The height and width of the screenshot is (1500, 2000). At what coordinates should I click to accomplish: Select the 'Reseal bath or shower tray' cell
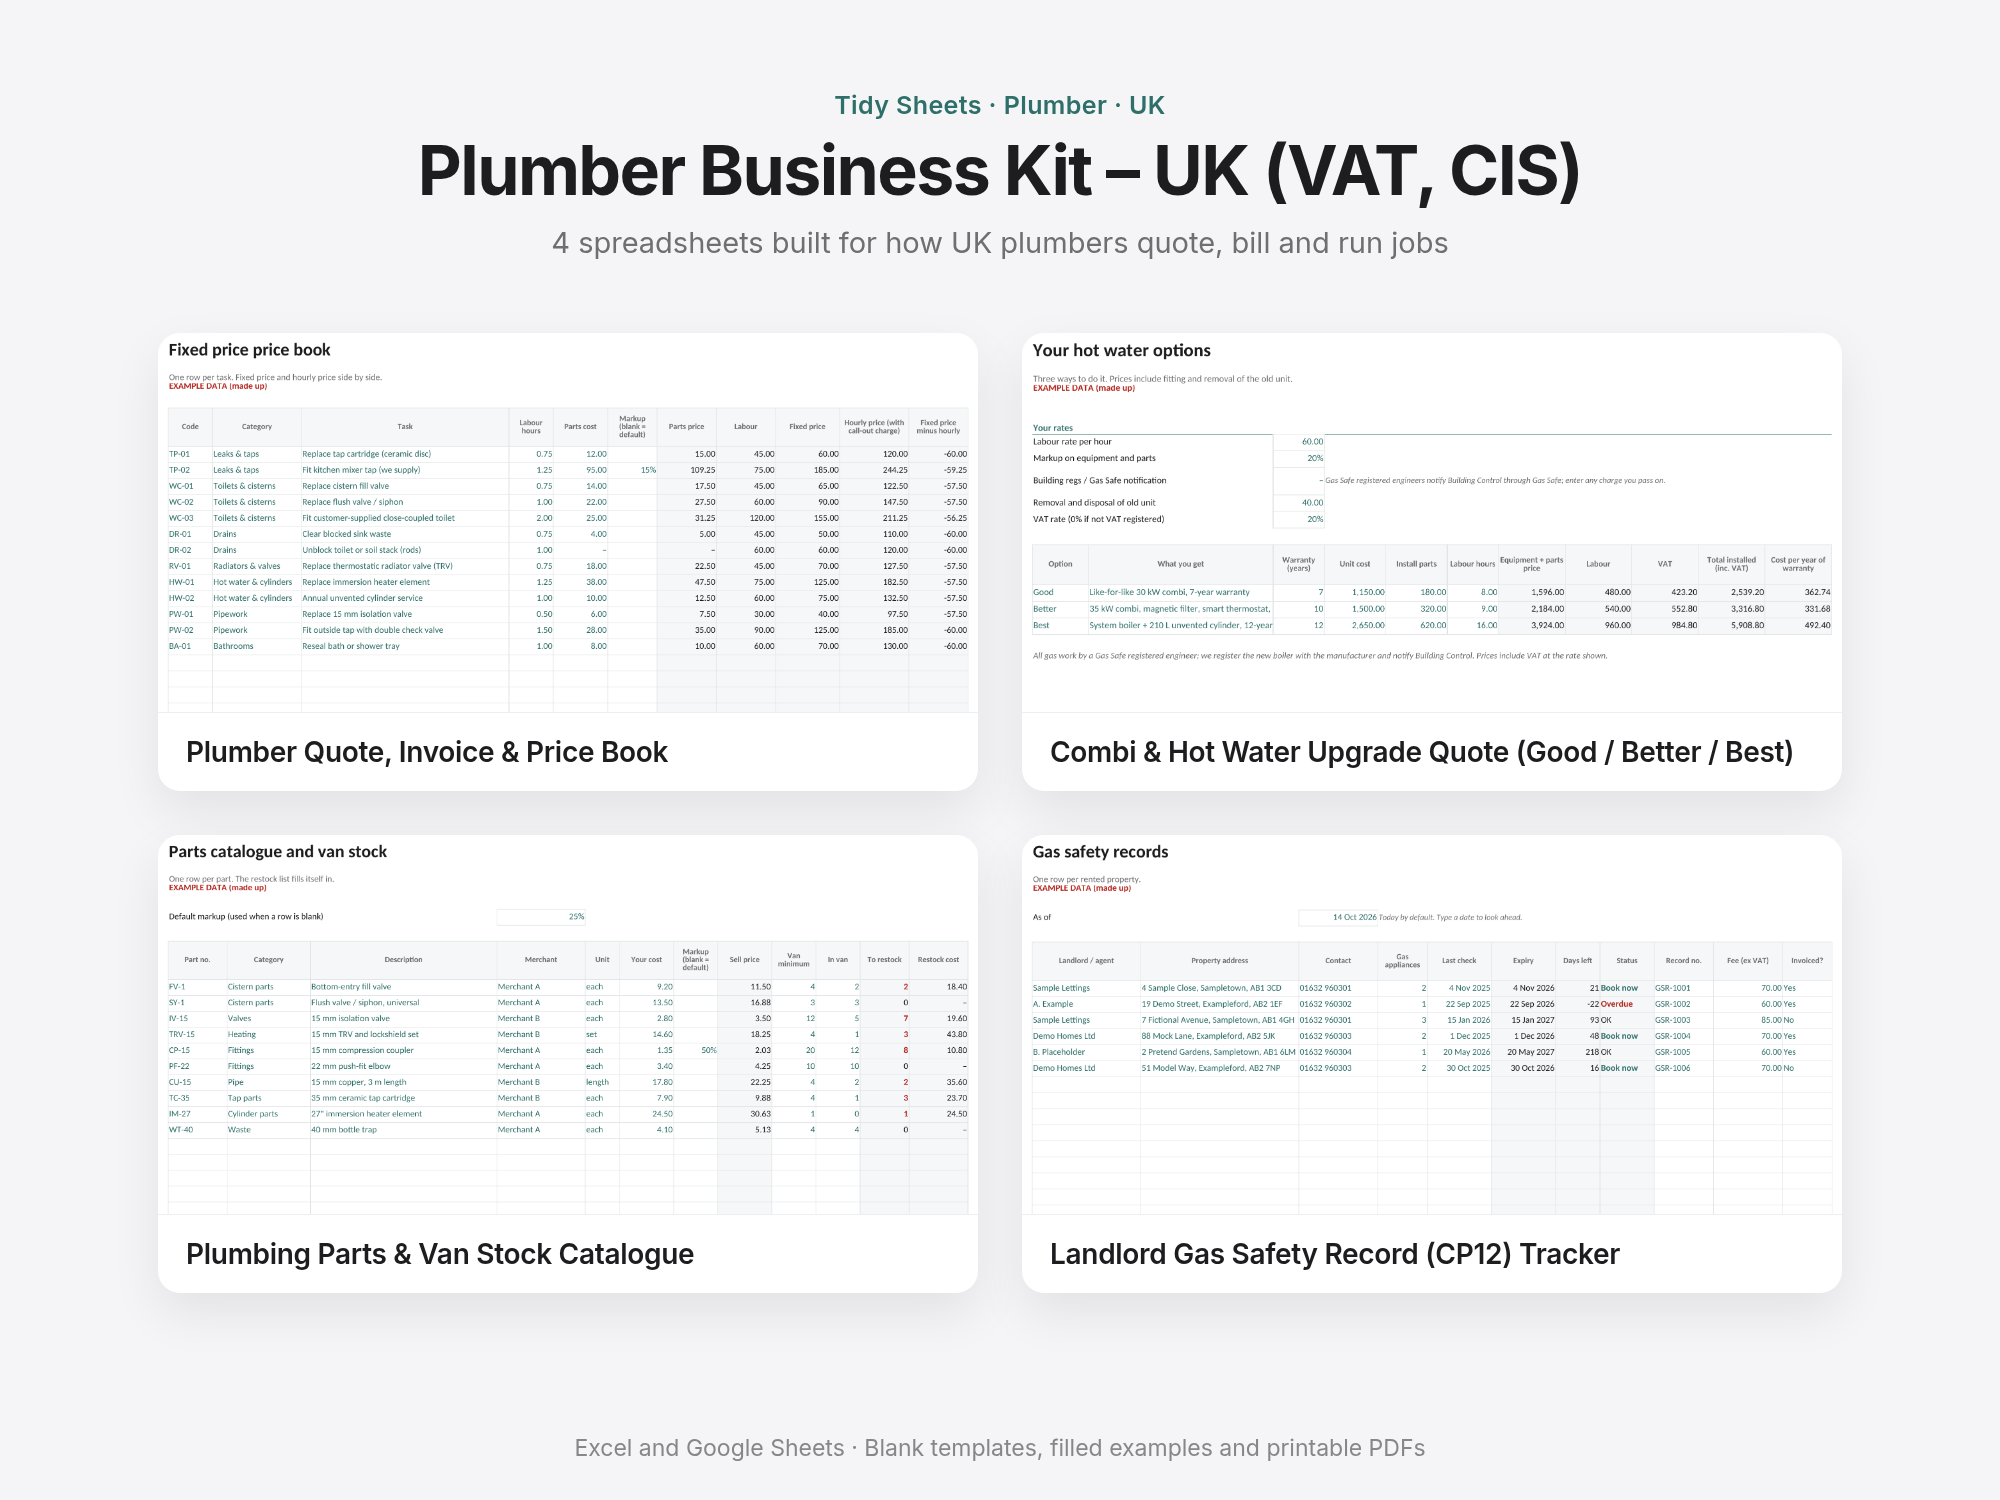(x=405, y=646)
